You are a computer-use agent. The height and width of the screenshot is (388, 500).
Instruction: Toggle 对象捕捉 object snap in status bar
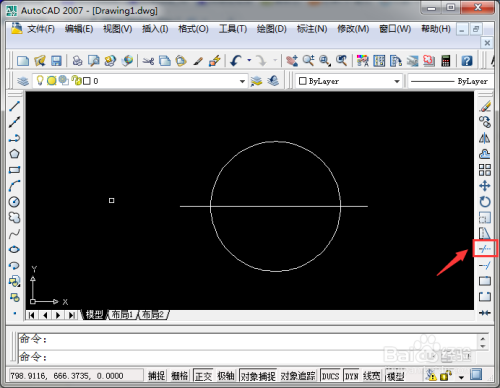coord(258,376)
